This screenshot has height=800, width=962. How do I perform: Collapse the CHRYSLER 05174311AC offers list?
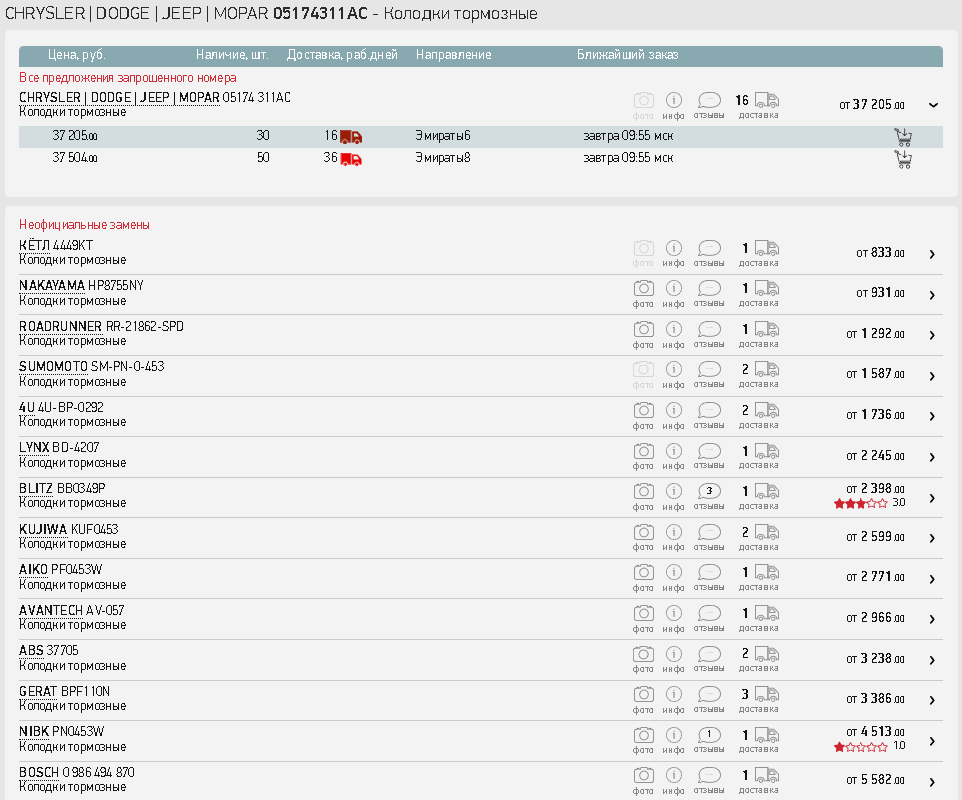pyautogui.click(x=933, y=105)
